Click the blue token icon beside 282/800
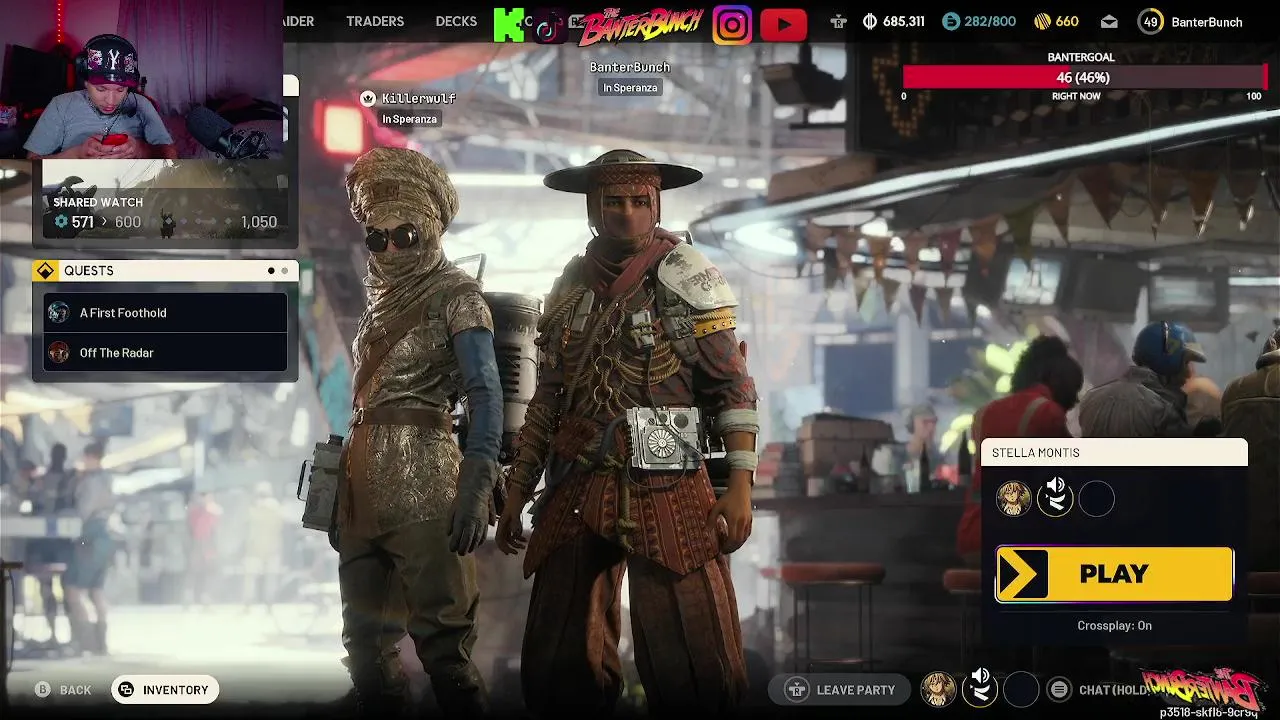The width and height of the screenshot is (1280, 720). (x=951, y=21)
